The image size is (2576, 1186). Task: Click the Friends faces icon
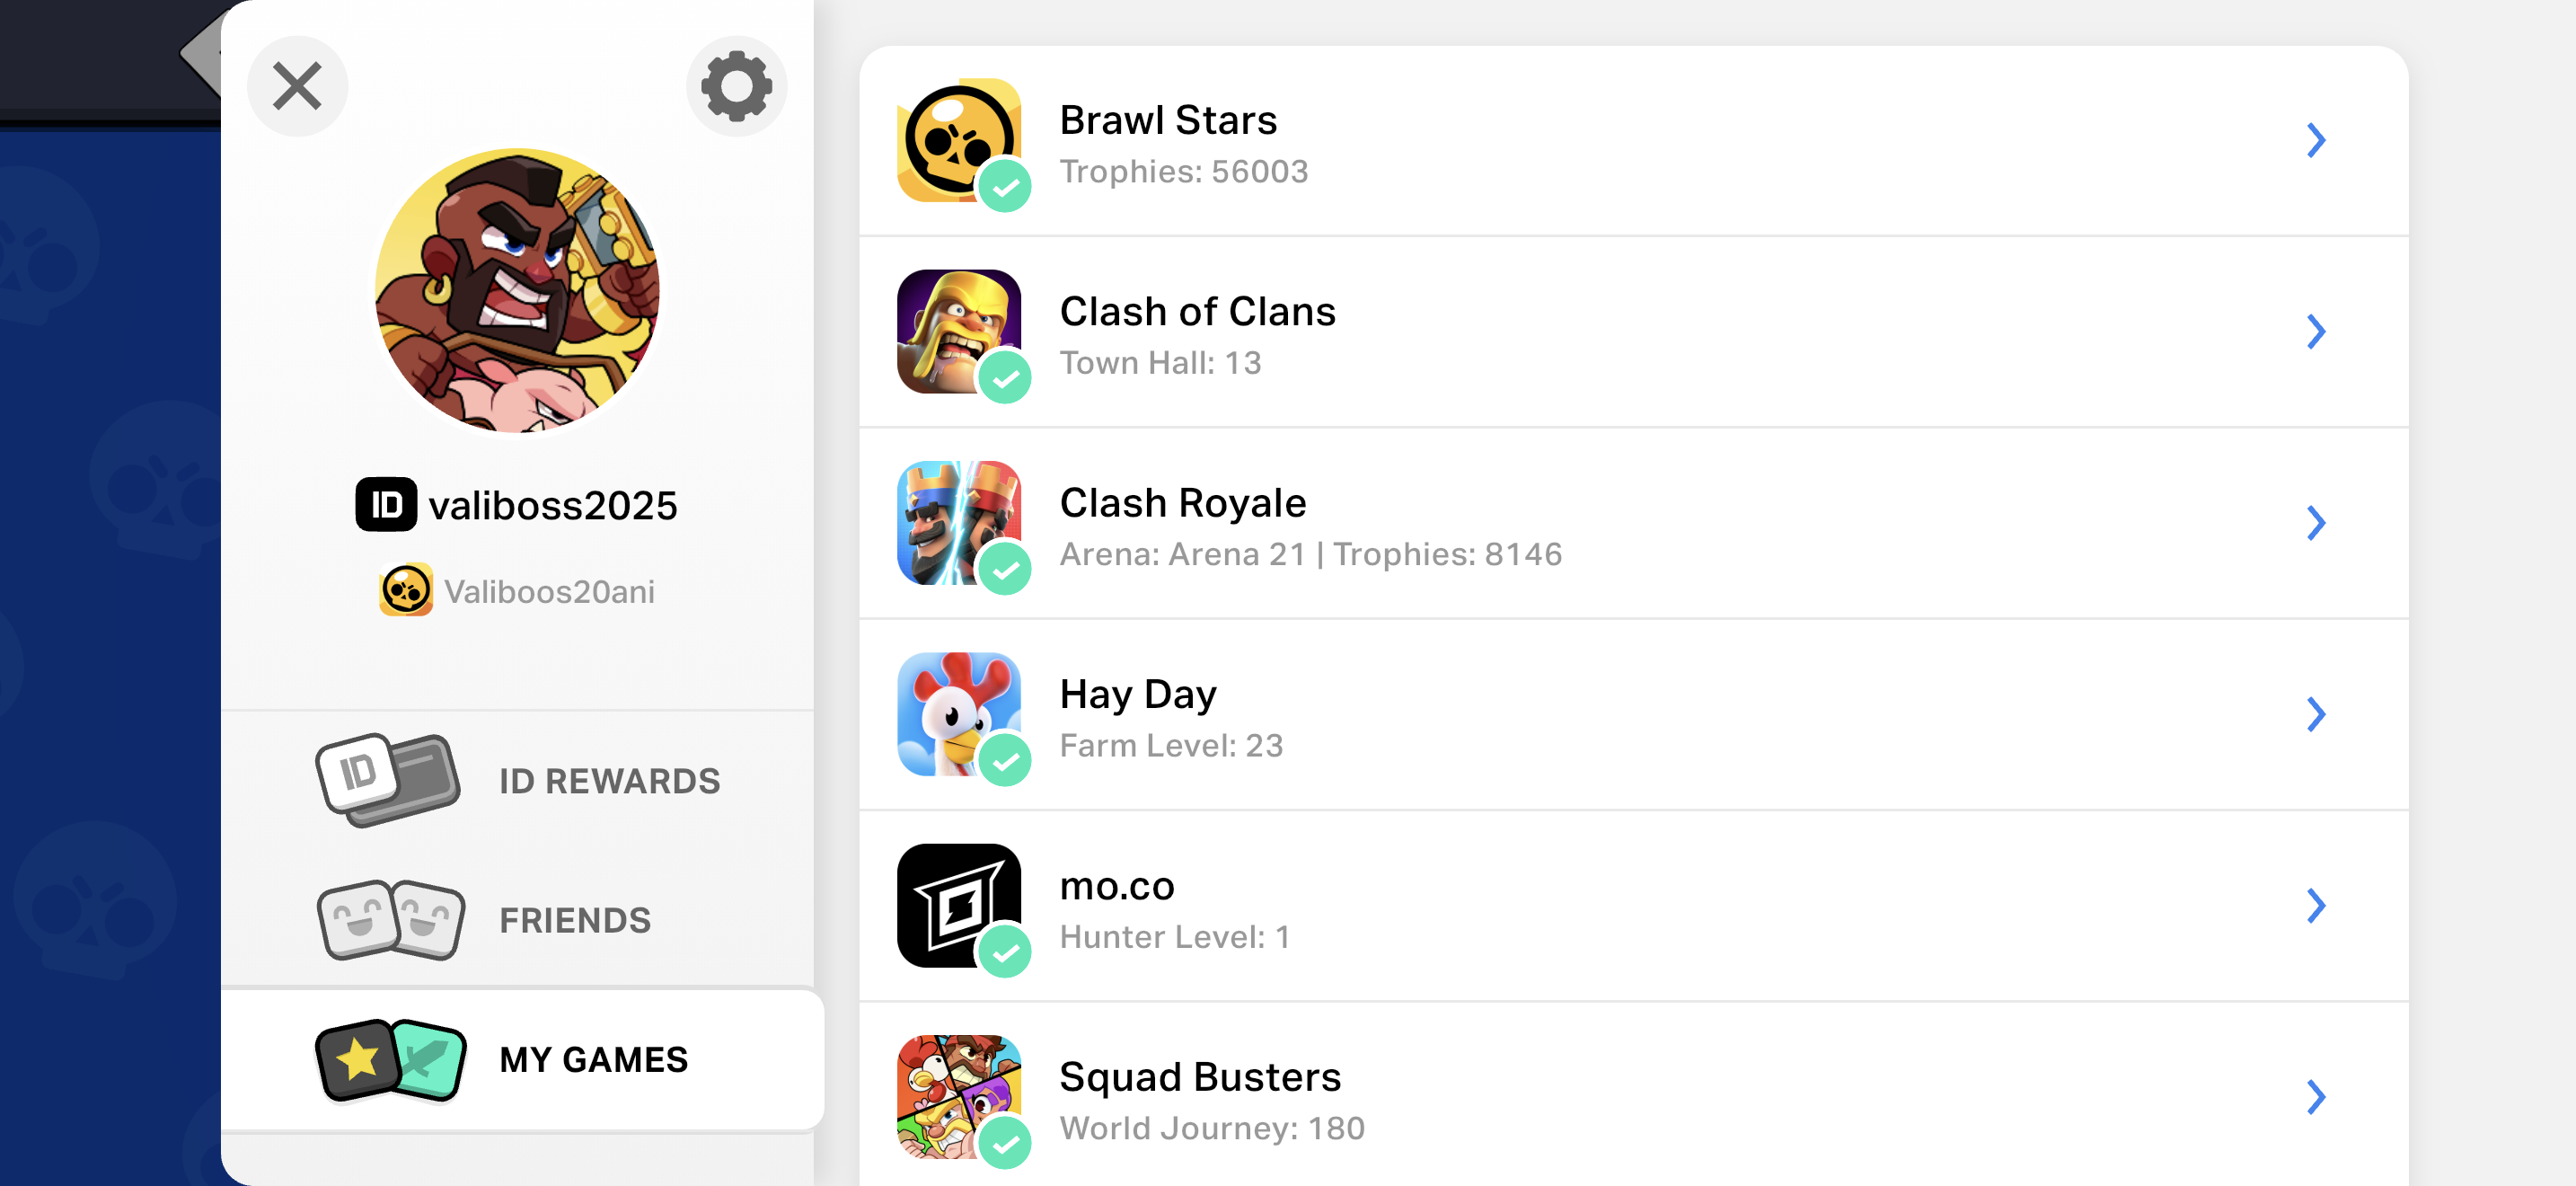(391, 920)
